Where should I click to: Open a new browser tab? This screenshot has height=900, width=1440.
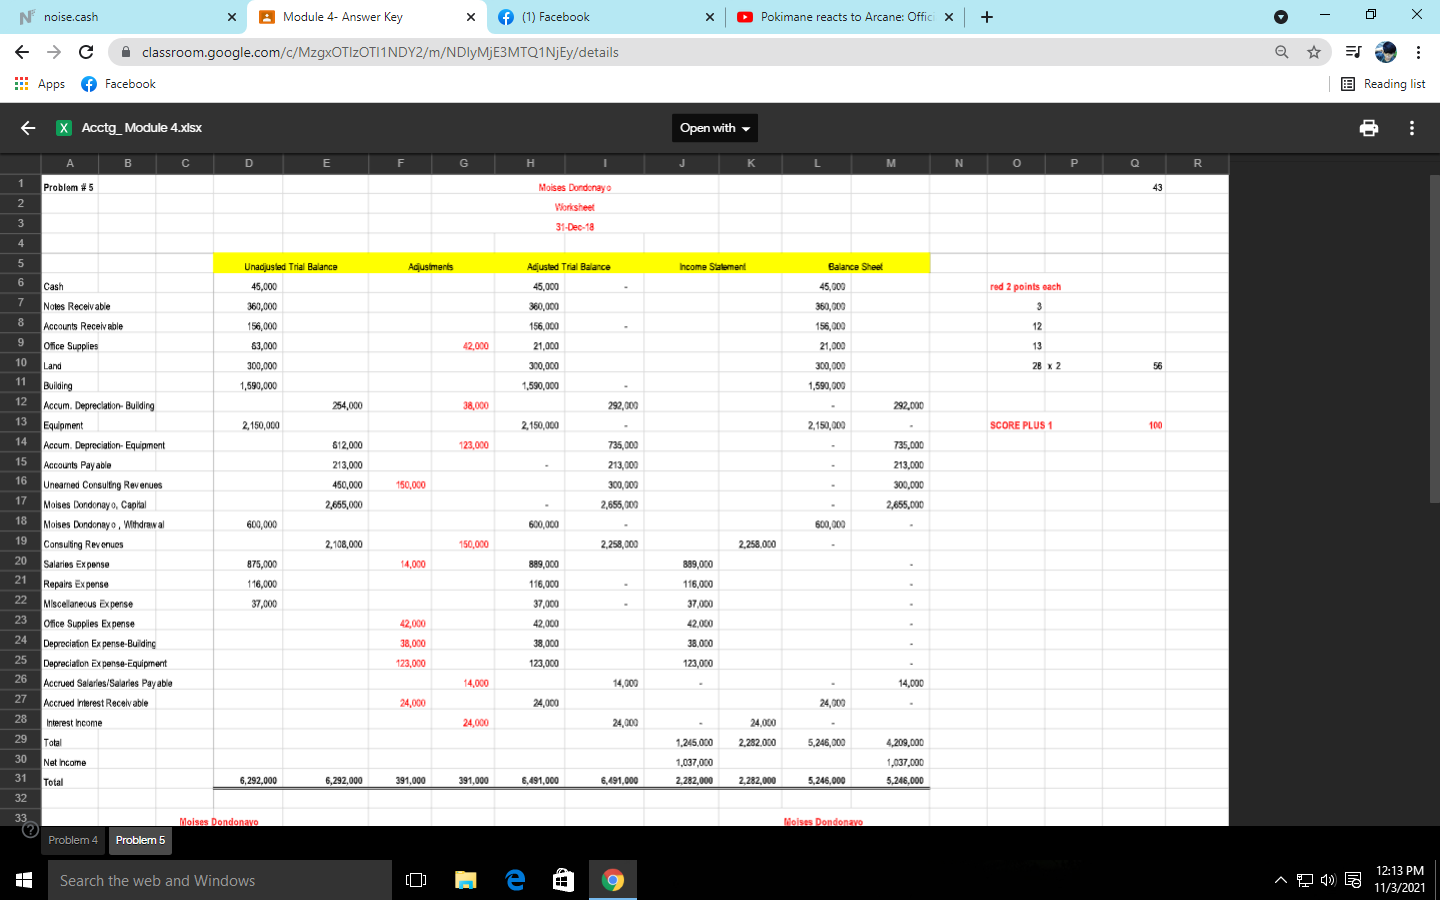[x=987, y=17]
